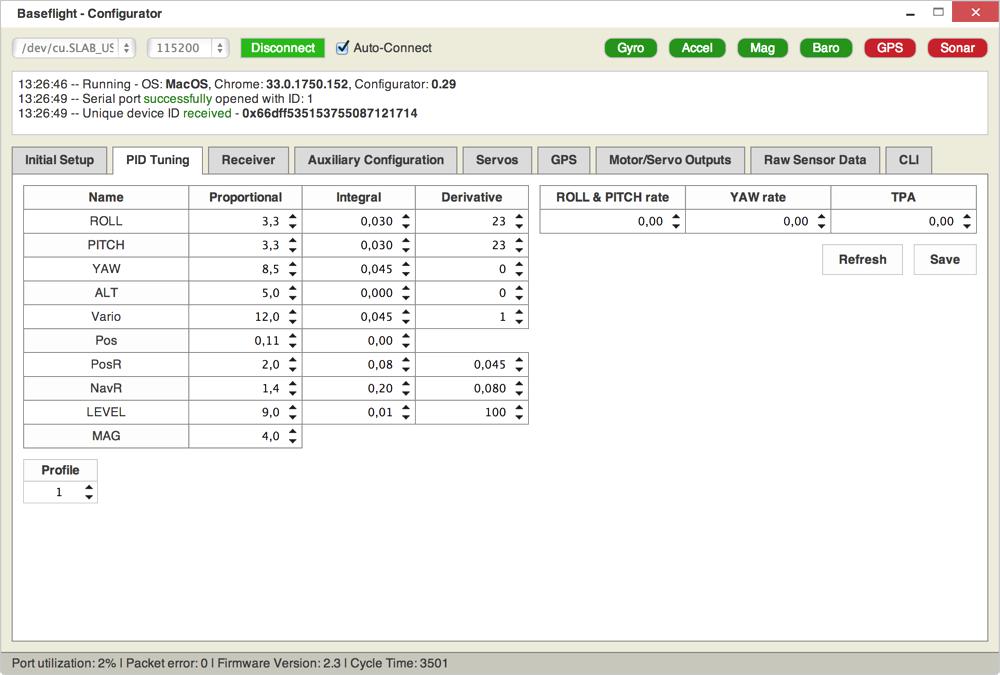Click the Mag sensor indicator
This screenshot has width=1000, height=675.
pos(762,48)
